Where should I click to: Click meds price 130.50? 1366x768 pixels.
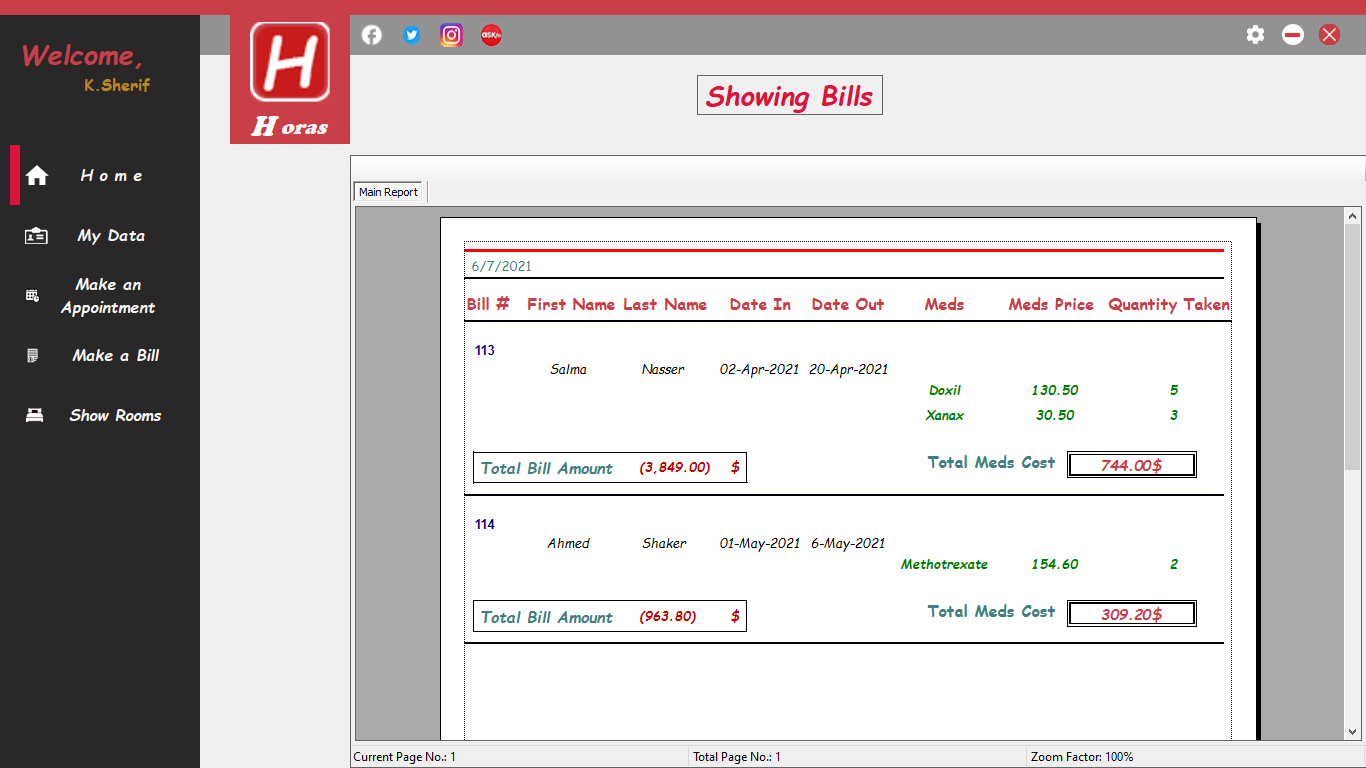pos(1055,390)
